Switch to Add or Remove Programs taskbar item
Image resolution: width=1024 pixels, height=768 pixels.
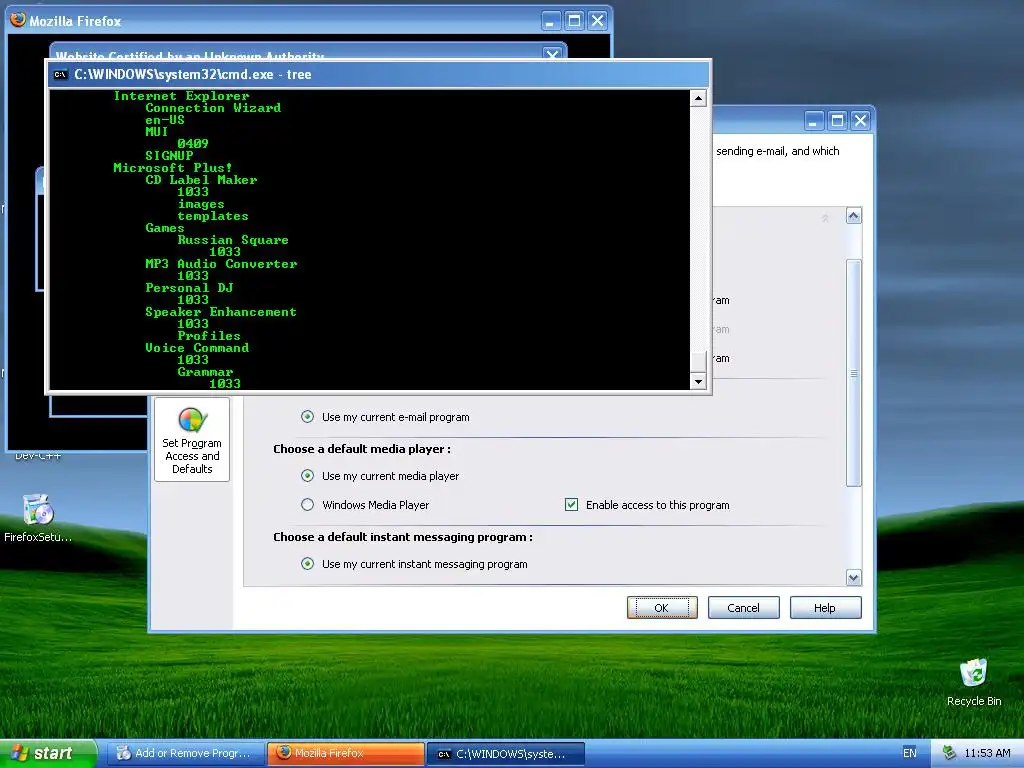coord(184,753)
